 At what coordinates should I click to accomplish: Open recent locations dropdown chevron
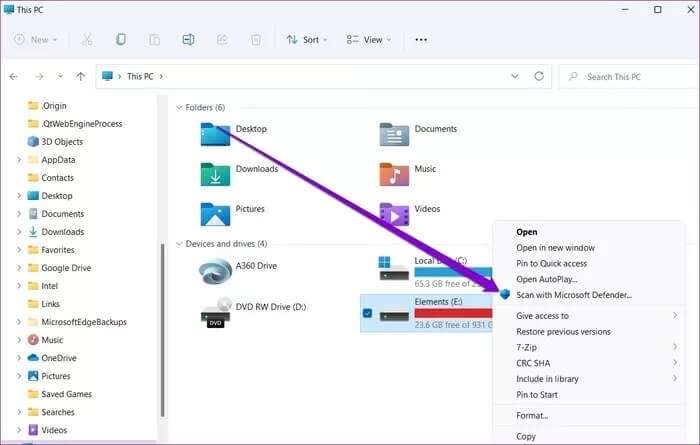point(60,76)
